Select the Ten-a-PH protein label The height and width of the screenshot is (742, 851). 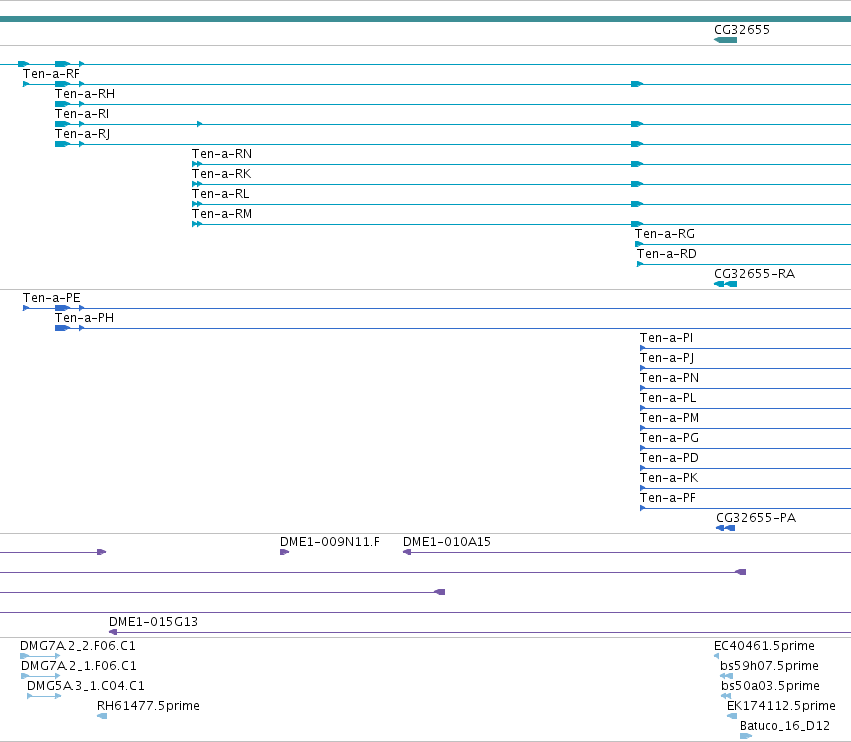click(x=84, y=318)
